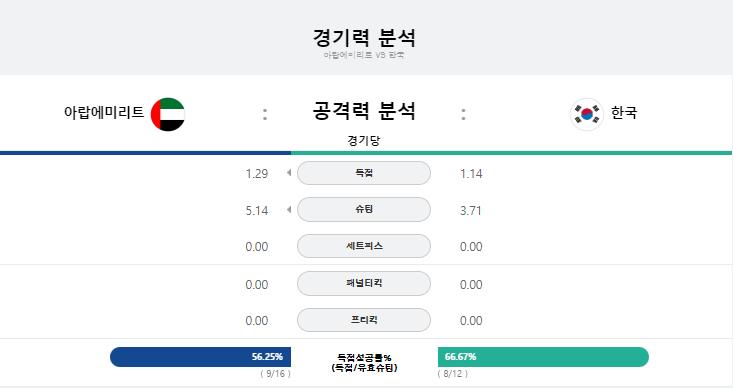The width and height of the screenshot is (733, 388).
Task: Click the arrow beside the 1.29 goals value
Action: pos(289,173)
